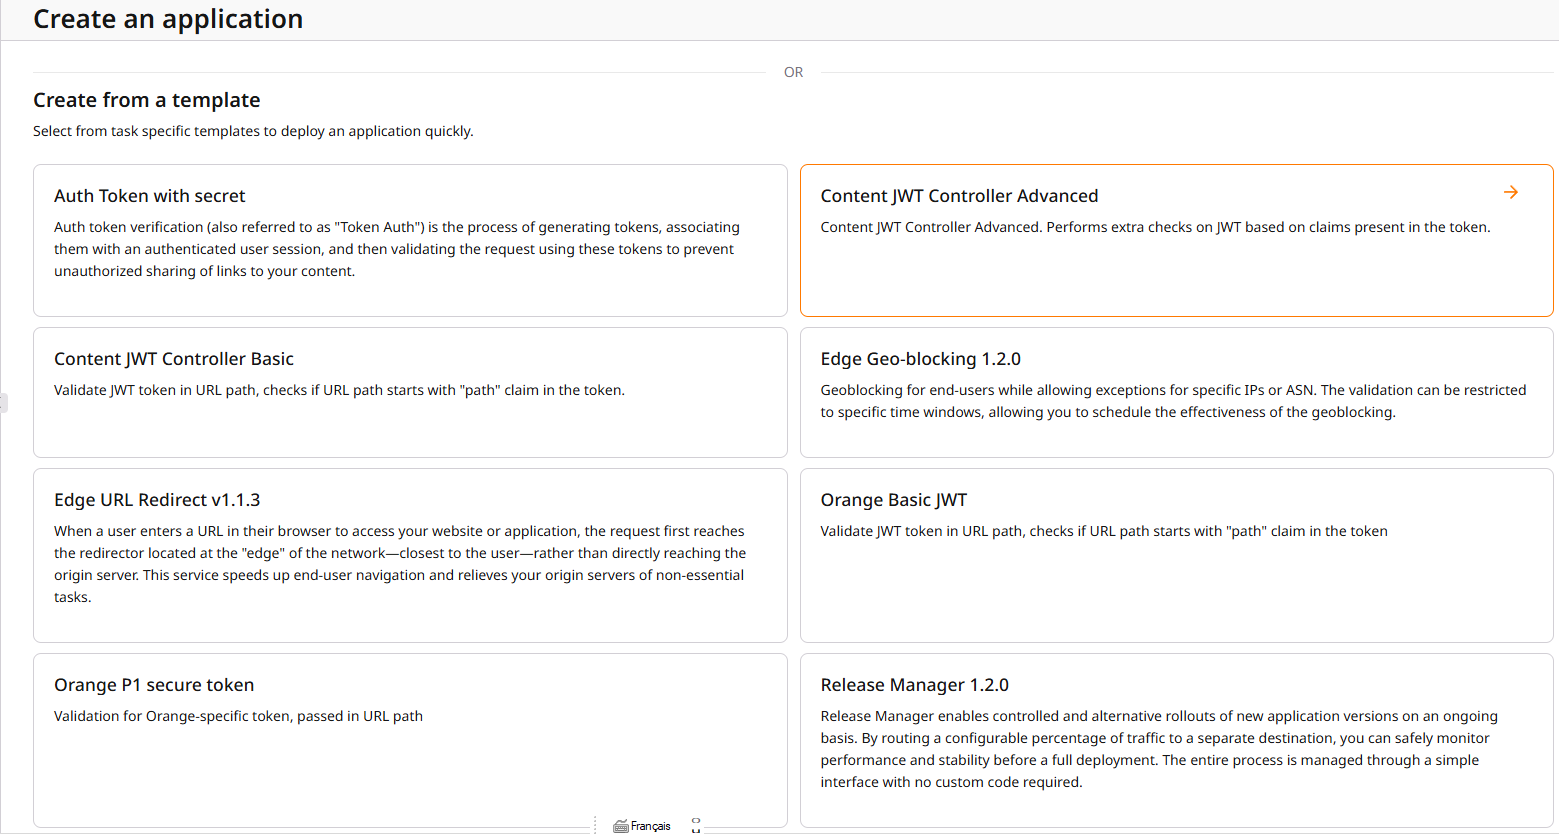Click the 'Select from task specific templates' subtitle
The height and width of the screenshot is (834, 1559).
pyautogui.click(x=253, y=131)
